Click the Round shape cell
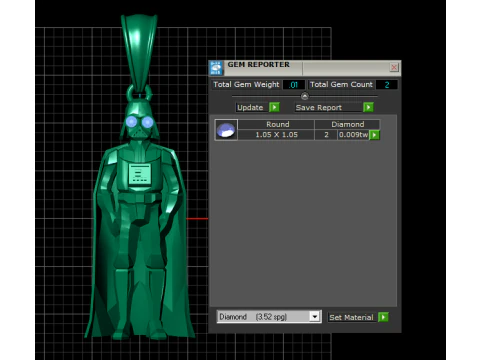 [x=277, y=124]
